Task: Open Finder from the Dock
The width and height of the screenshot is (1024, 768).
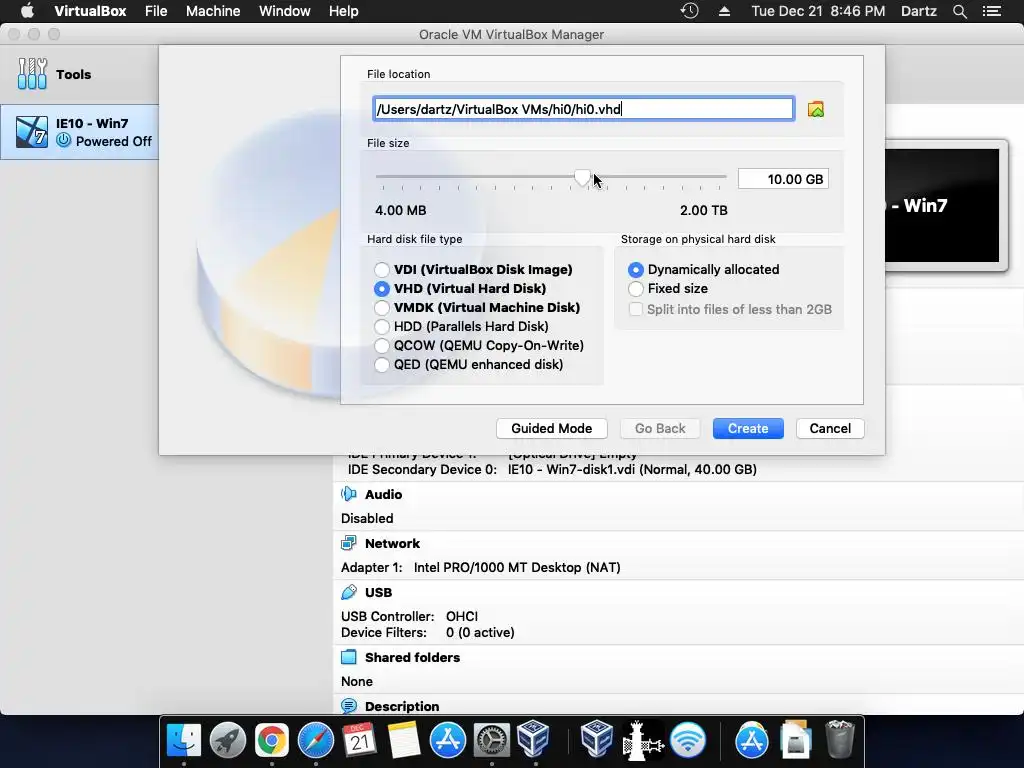Action: click(x=184, y=740)
